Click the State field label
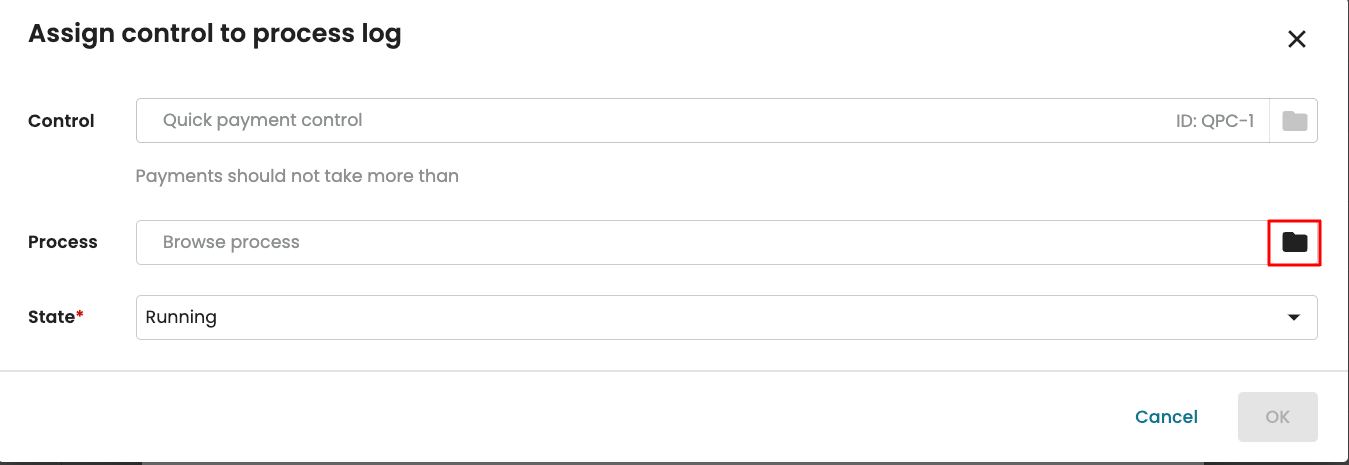1349x465 pixels. 51,317
